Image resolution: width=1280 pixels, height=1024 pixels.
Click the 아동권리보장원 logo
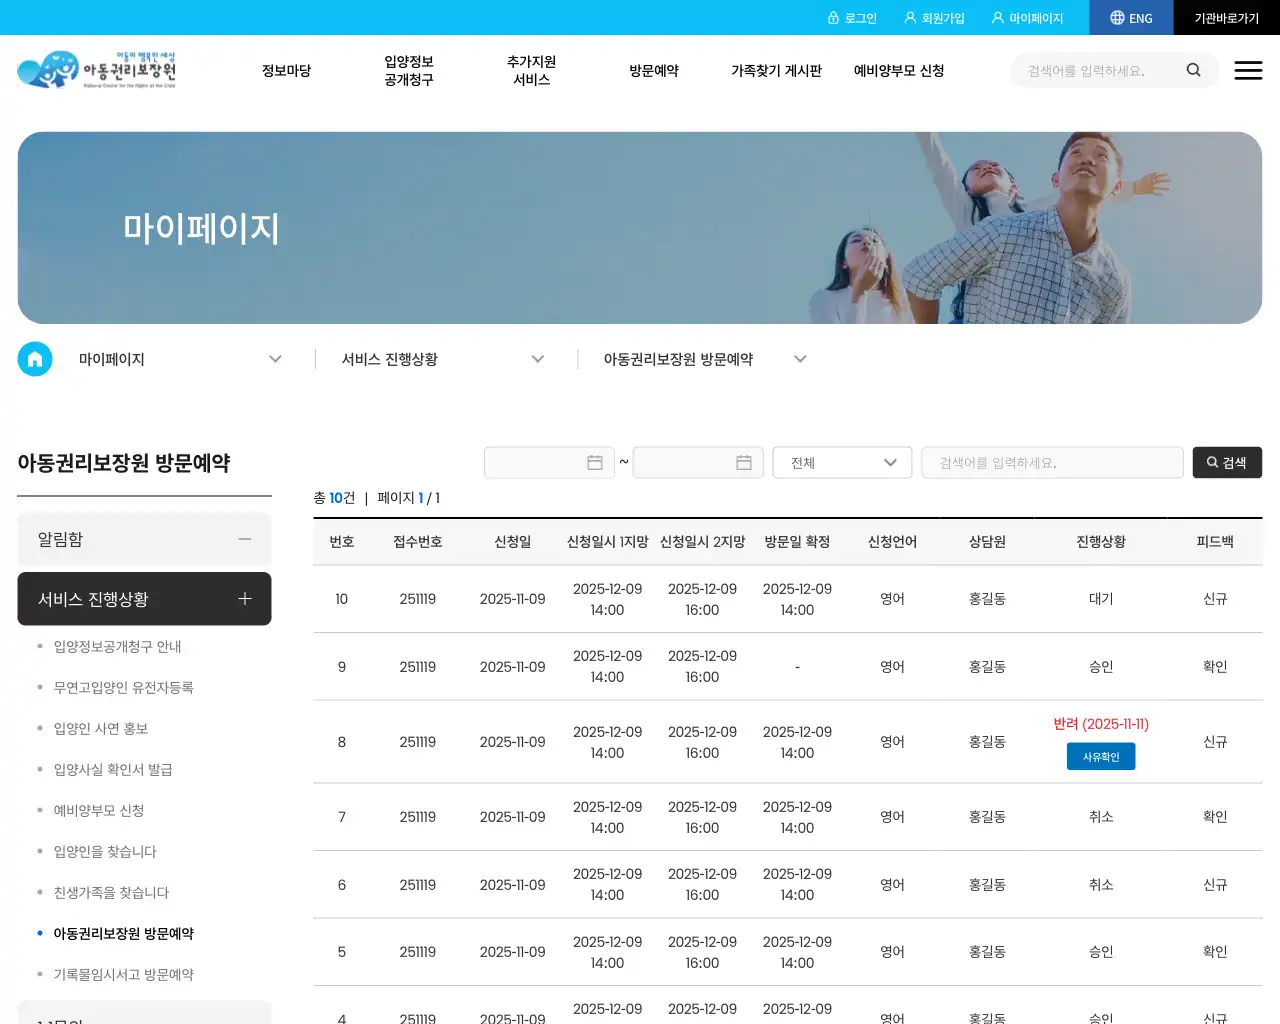[x=95, y=69]
